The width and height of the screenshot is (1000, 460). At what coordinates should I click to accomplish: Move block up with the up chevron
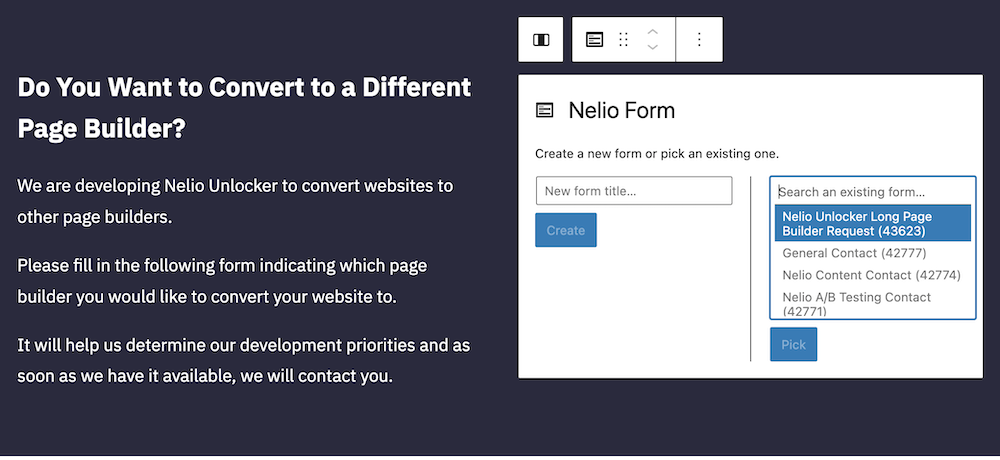coord(652,31)
